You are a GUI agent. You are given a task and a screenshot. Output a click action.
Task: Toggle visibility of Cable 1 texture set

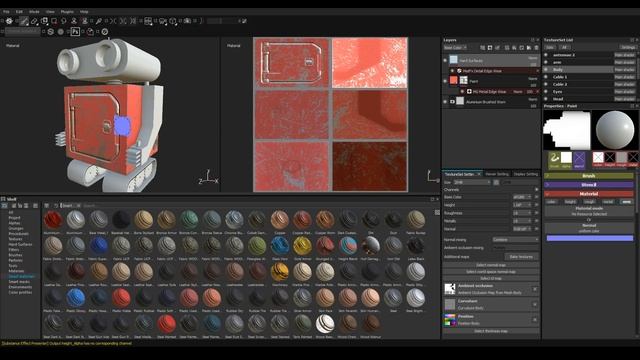[546, 77]
